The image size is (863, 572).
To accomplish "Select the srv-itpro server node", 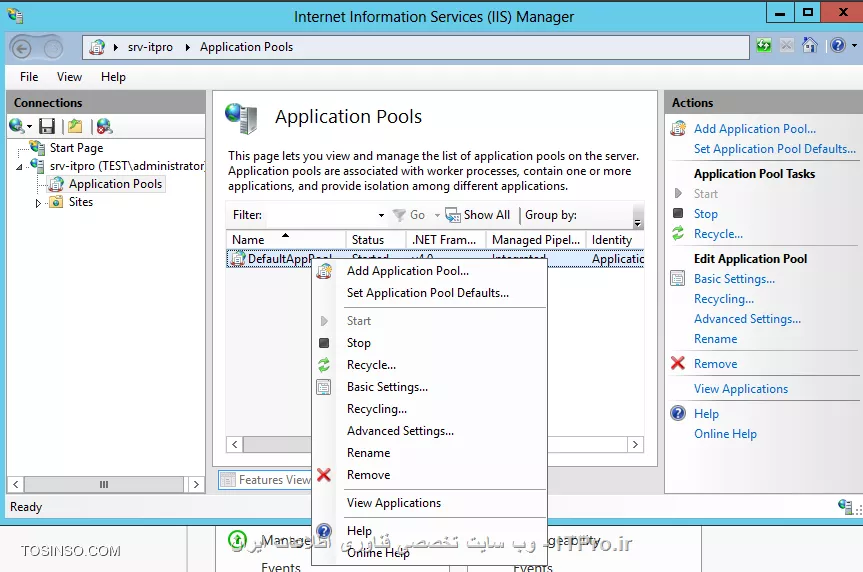I will click(x=127, y=166).
